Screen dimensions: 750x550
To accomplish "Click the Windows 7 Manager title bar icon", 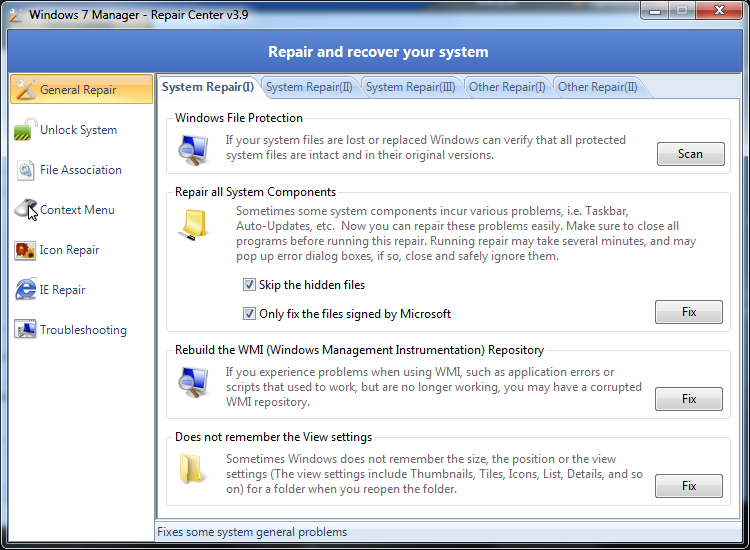I will click(x=15, y=15).
